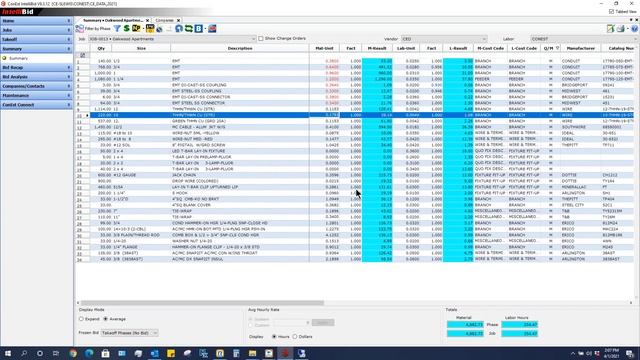Screen dimensions: 640x360
Task: Open Microsoft Store from the taskbar
Action: (x=105, y=353)
